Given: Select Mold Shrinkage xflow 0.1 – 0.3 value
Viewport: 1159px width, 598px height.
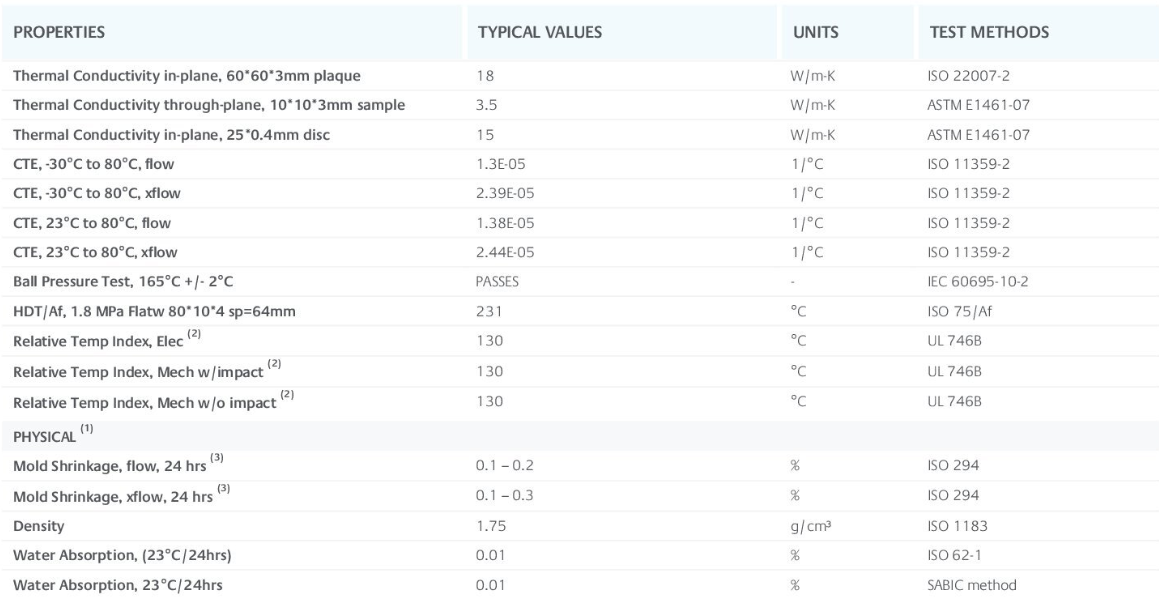Looking at the screenshot, I should [x=505, y=495].
